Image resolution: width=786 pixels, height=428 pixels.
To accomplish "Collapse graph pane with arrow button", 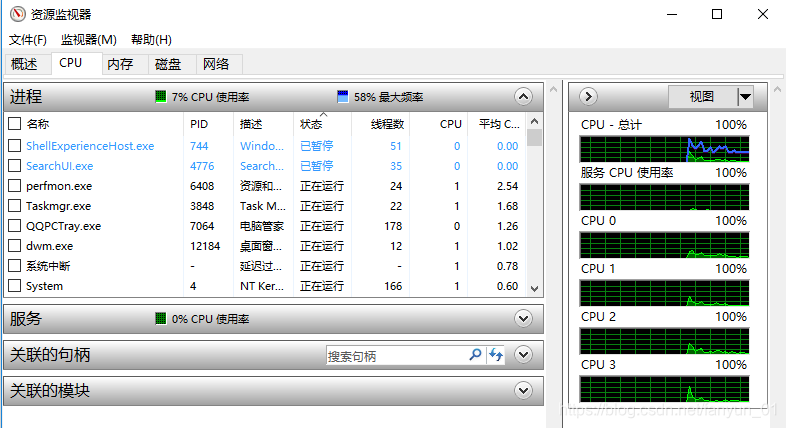I will tap(588, 96).
